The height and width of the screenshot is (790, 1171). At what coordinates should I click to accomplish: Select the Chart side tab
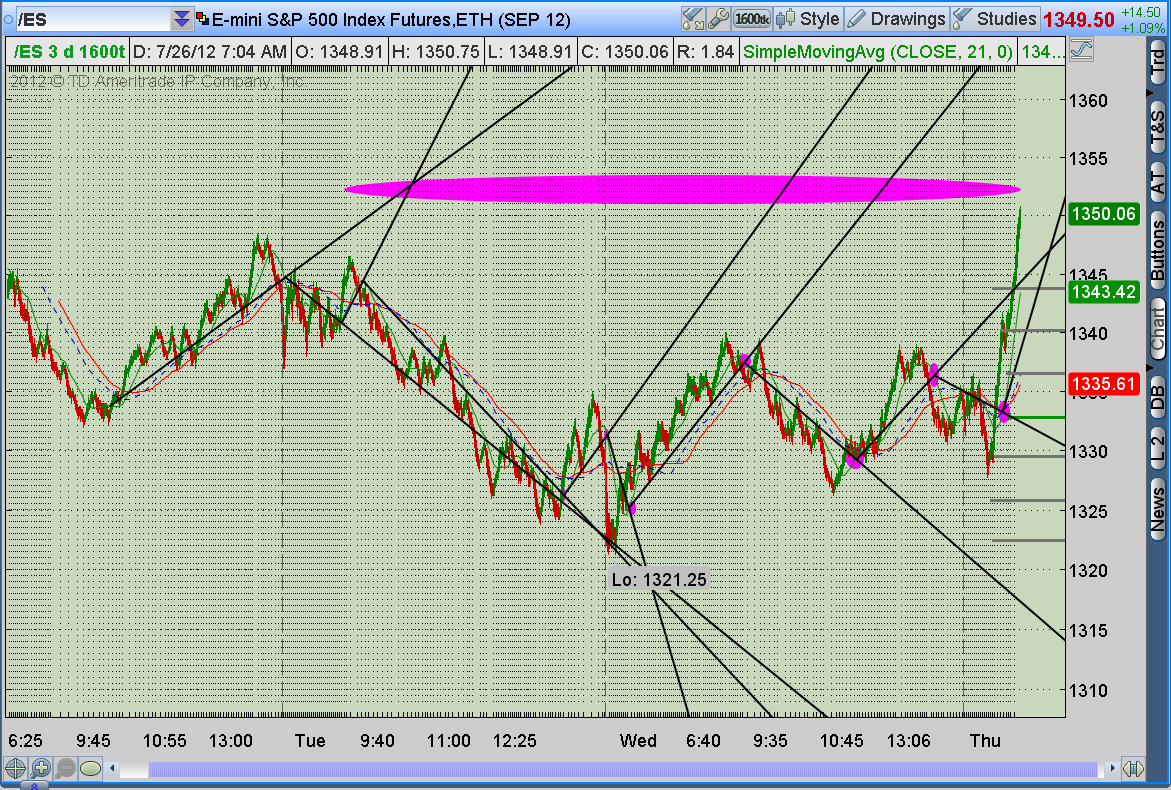[1157, 329]
